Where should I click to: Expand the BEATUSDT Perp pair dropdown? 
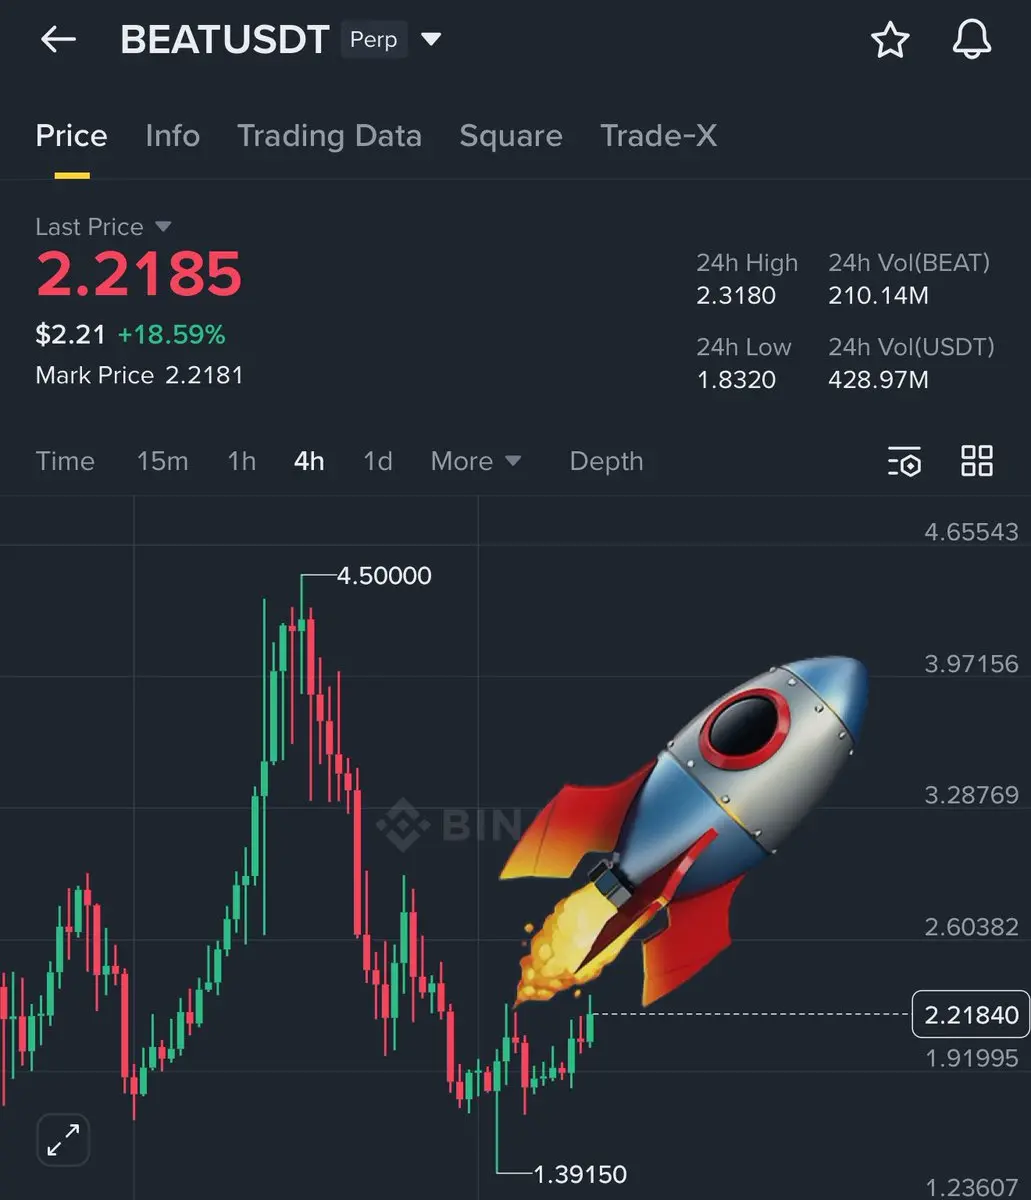click(431, 40)
